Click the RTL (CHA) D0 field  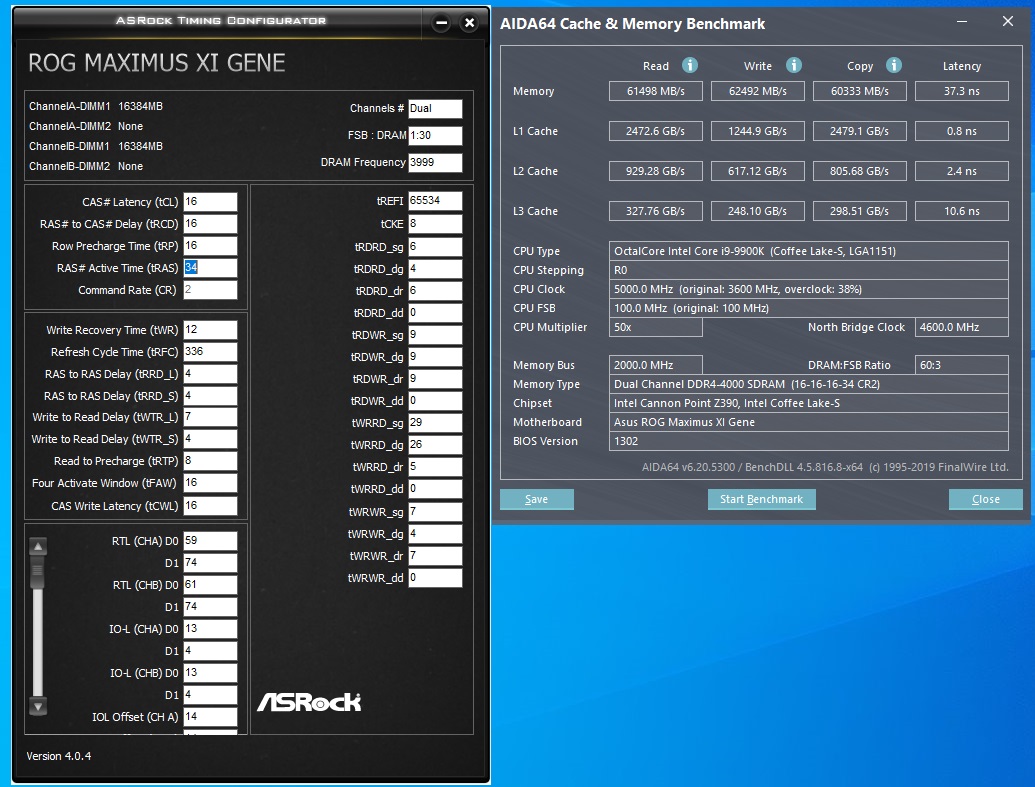click(x=210, y=541)
